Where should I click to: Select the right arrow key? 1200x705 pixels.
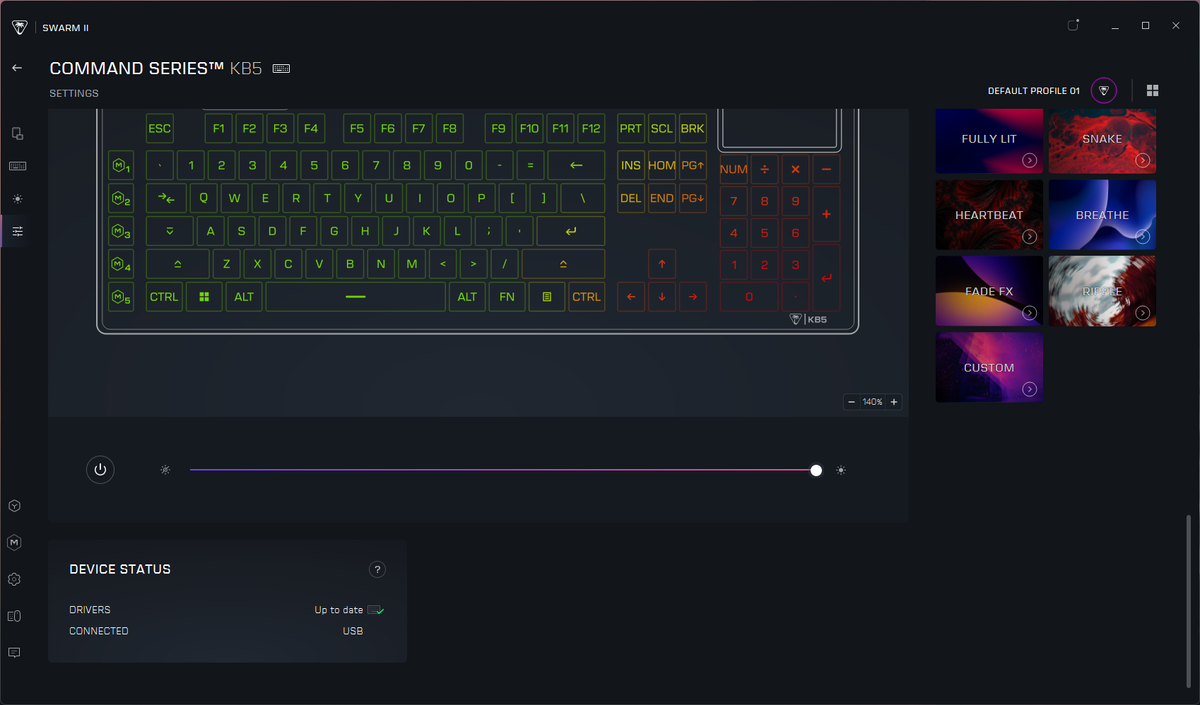(692, 297)
